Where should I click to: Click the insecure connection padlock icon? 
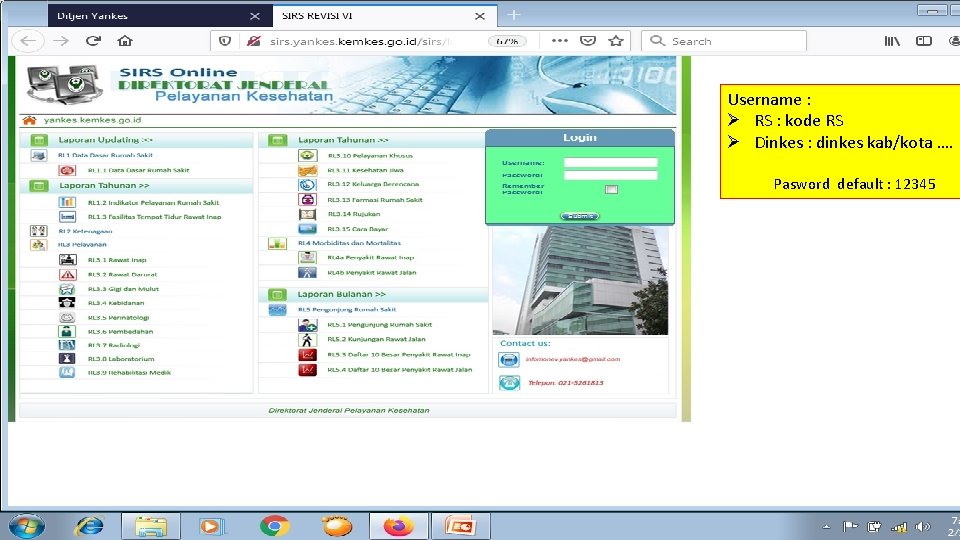[x=253, y=41]
